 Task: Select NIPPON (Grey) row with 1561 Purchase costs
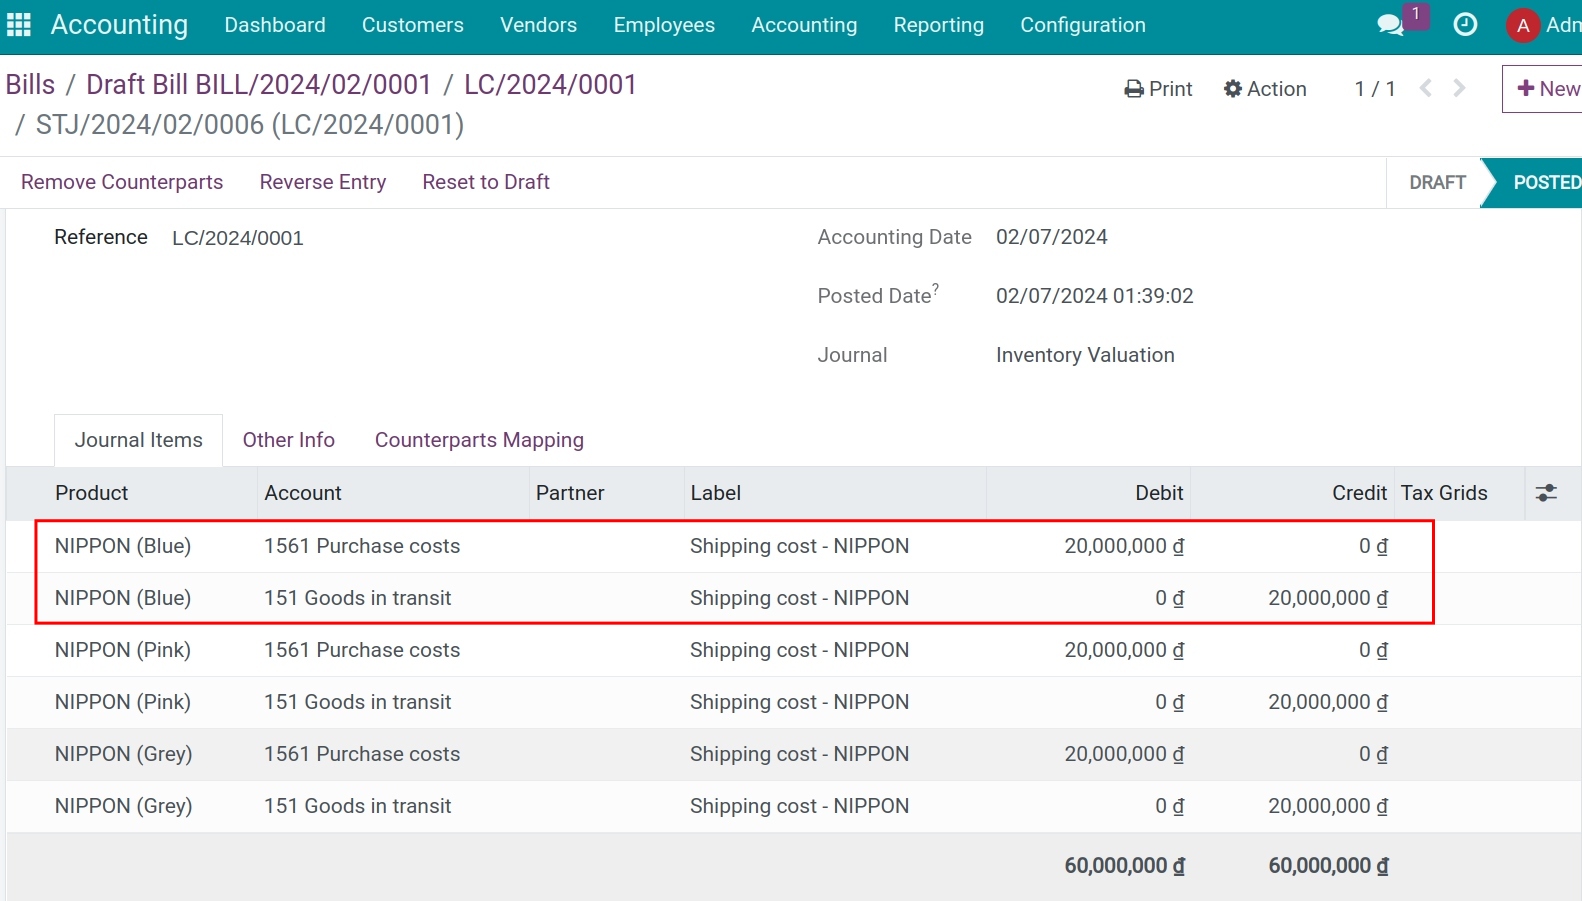click(794, 754)
